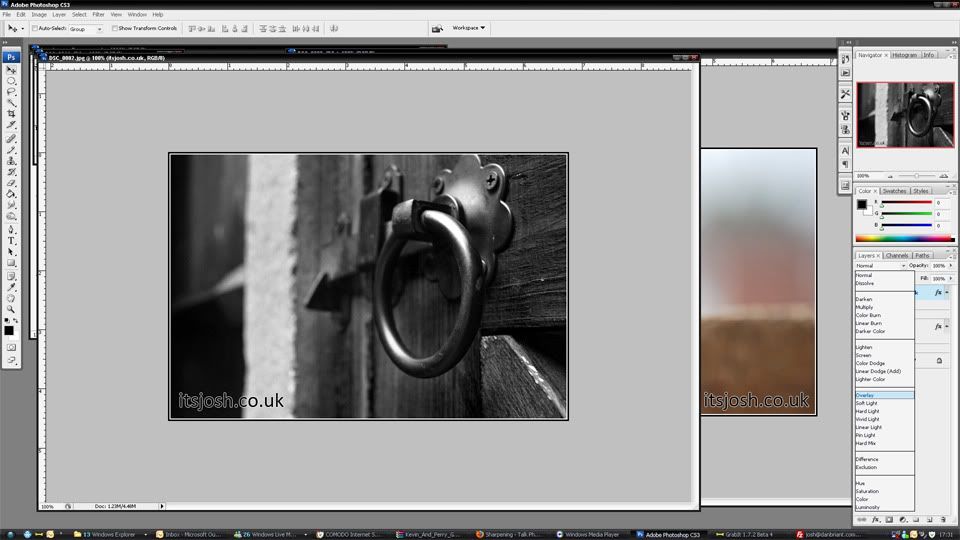Viewport: 960px width, 540px height.
Task: Click the color spectrum ramp
Action: click(x=905, y=239)
